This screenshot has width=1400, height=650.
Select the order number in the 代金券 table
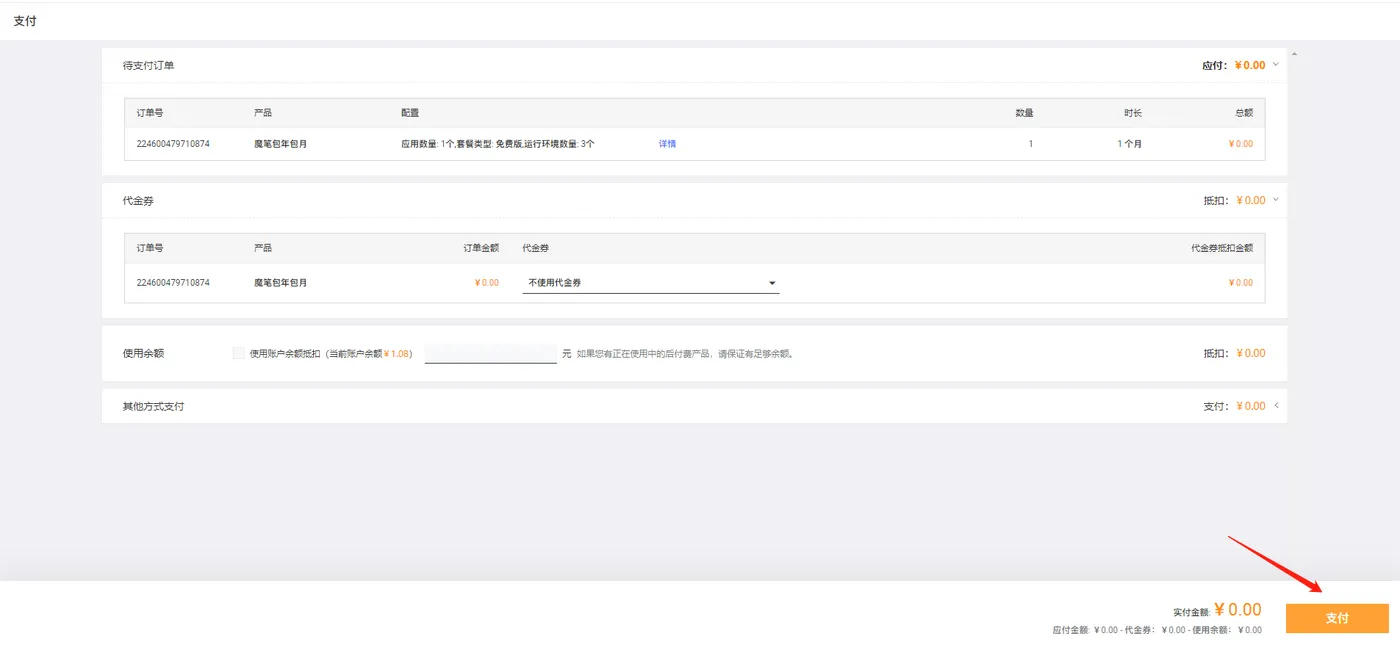coord(173,283)
